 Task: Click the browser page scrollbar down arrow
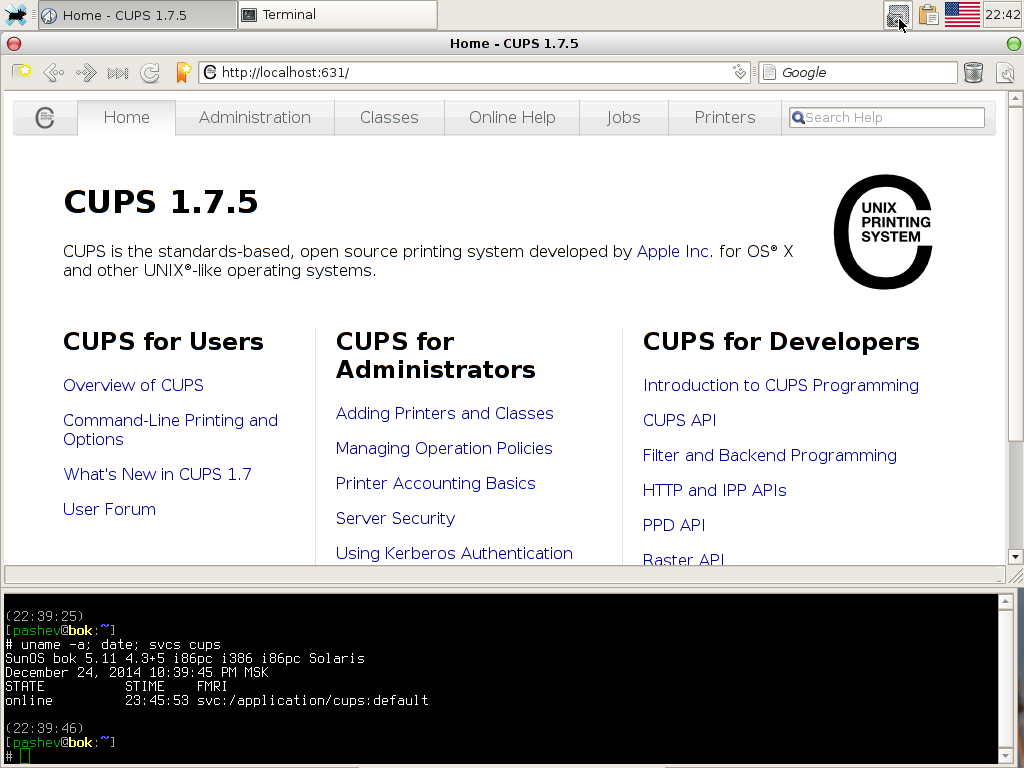tap(1015, 557)
